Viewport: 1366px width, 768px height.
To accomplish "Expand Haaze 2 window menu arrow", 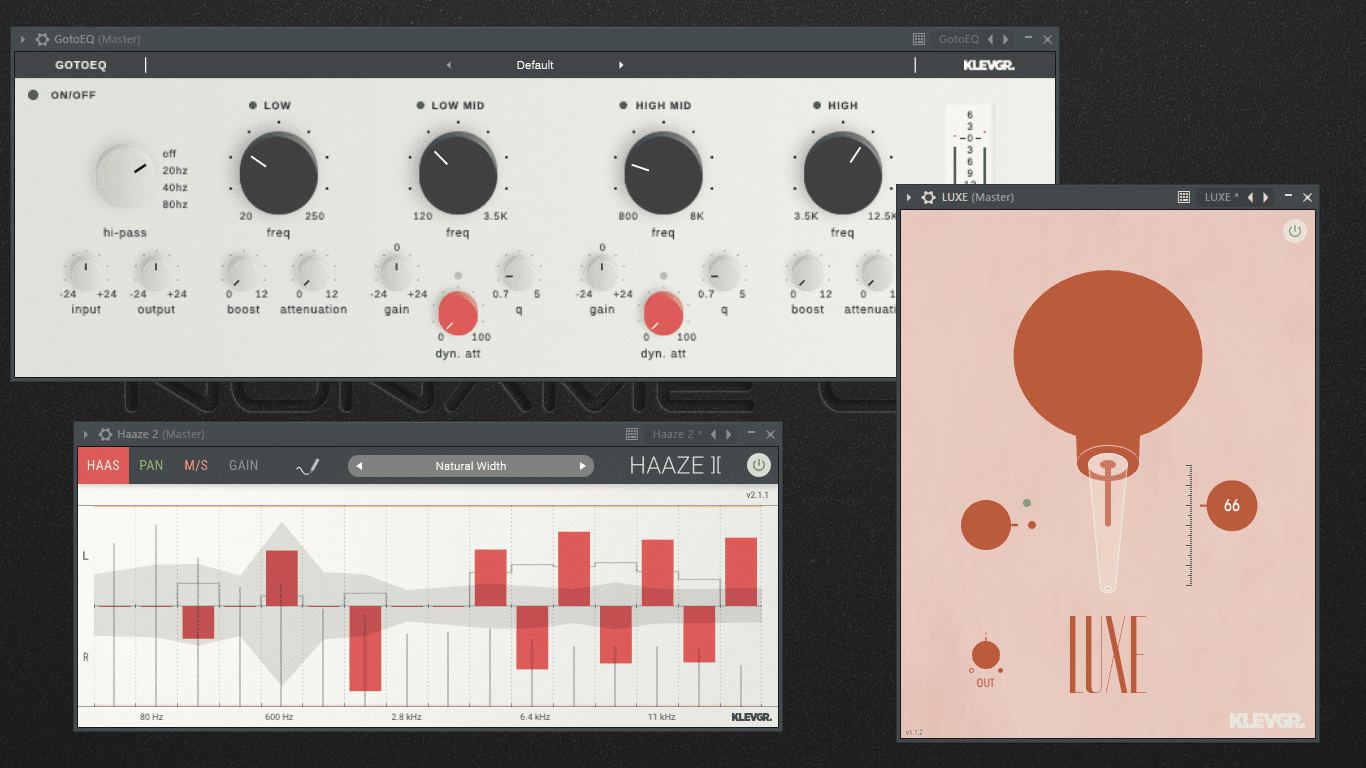I will (x=86, y=434).
